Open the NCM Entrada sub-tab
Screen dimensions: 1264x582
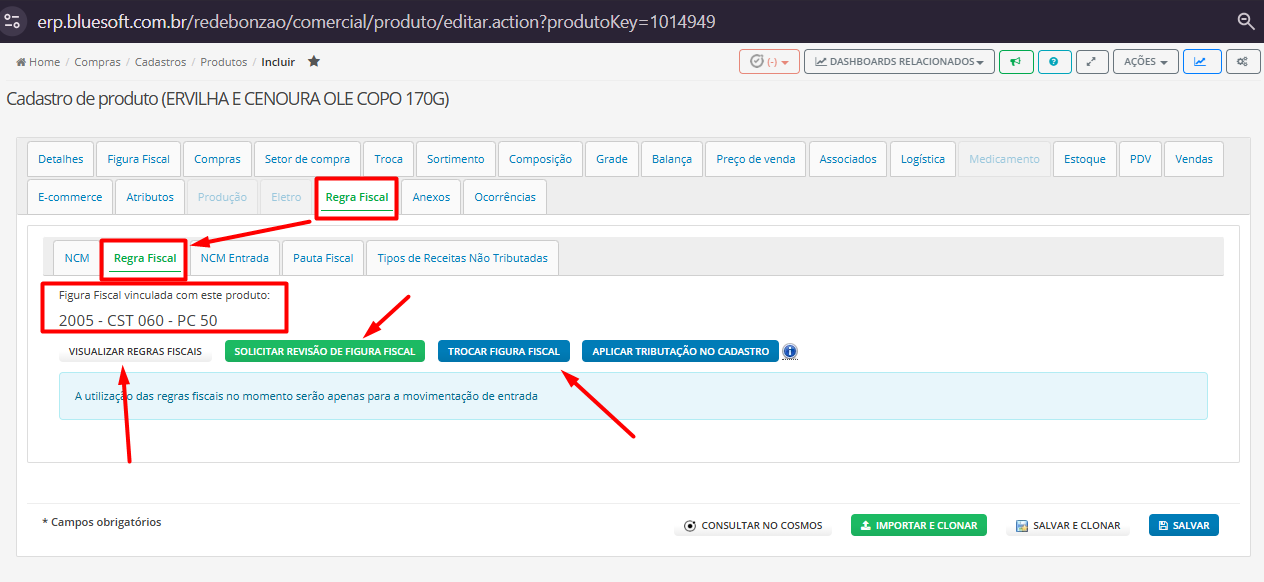[234, 258]
